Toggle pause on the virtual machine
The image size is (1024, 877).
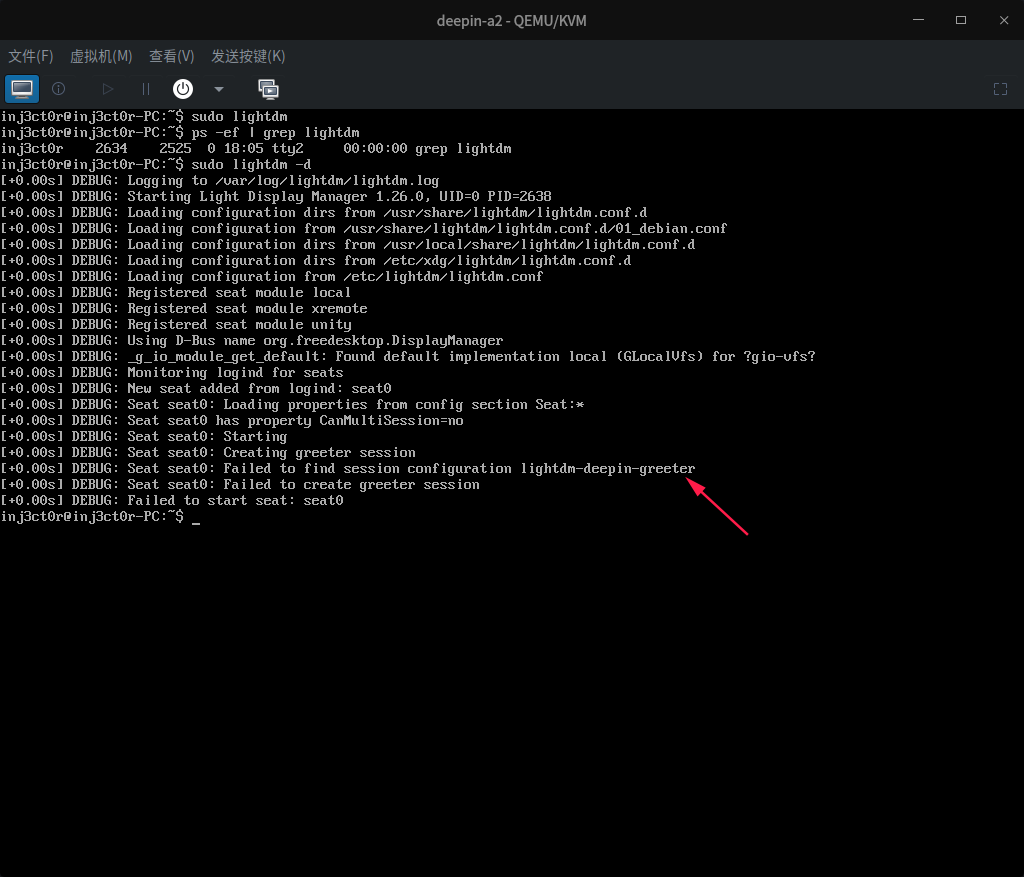click(145, 89)
